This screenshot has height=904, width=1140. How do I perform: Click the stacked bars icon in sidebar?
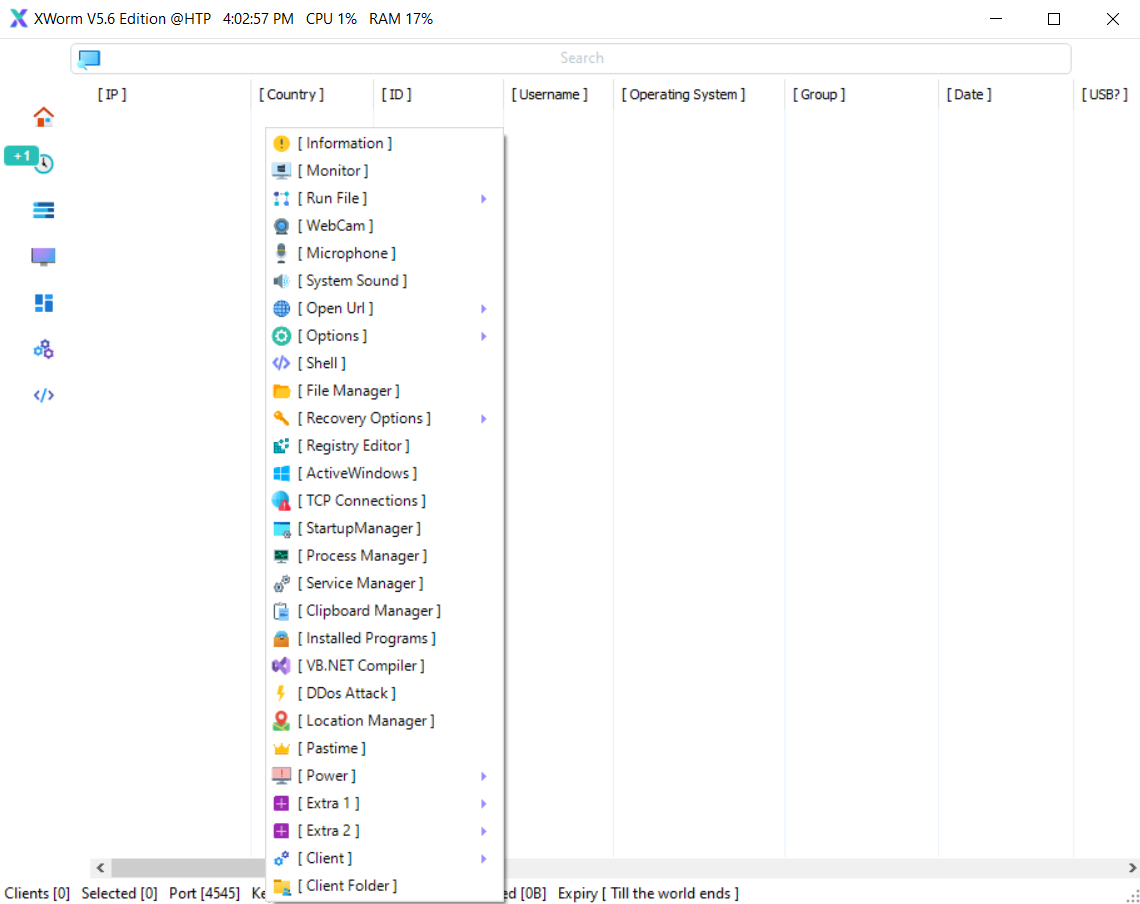coord(43,210)
